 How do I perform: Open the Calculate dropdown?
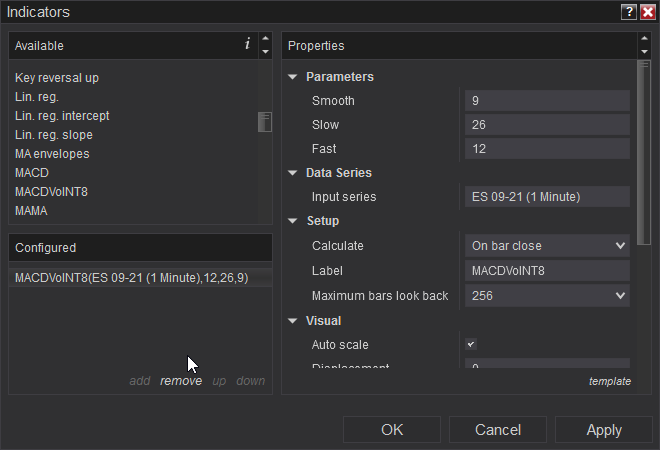[x=547, y=246]
